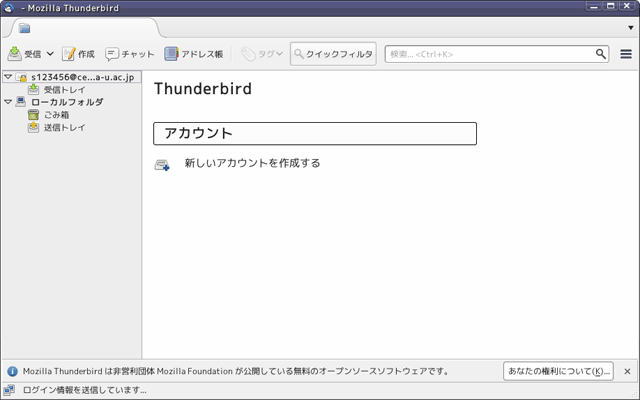Image resolution: width=640 pixels, height=400 pixels.
Task: Close the Mozilla rights notification bar
Action: coord(627,371)
